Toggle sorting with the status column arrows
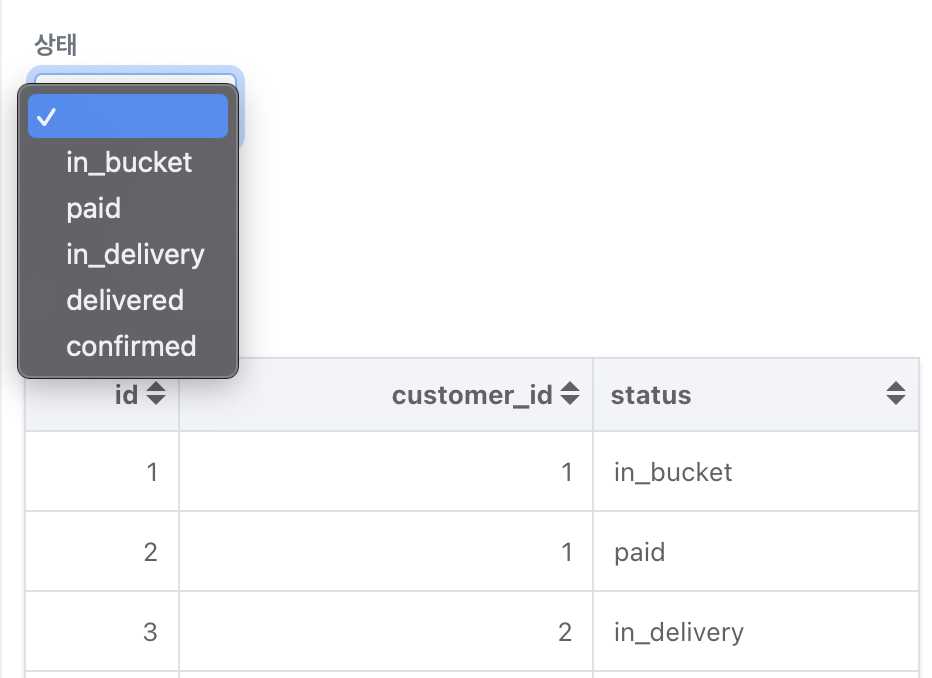932x678 pixels. click(x=895, y=395)
